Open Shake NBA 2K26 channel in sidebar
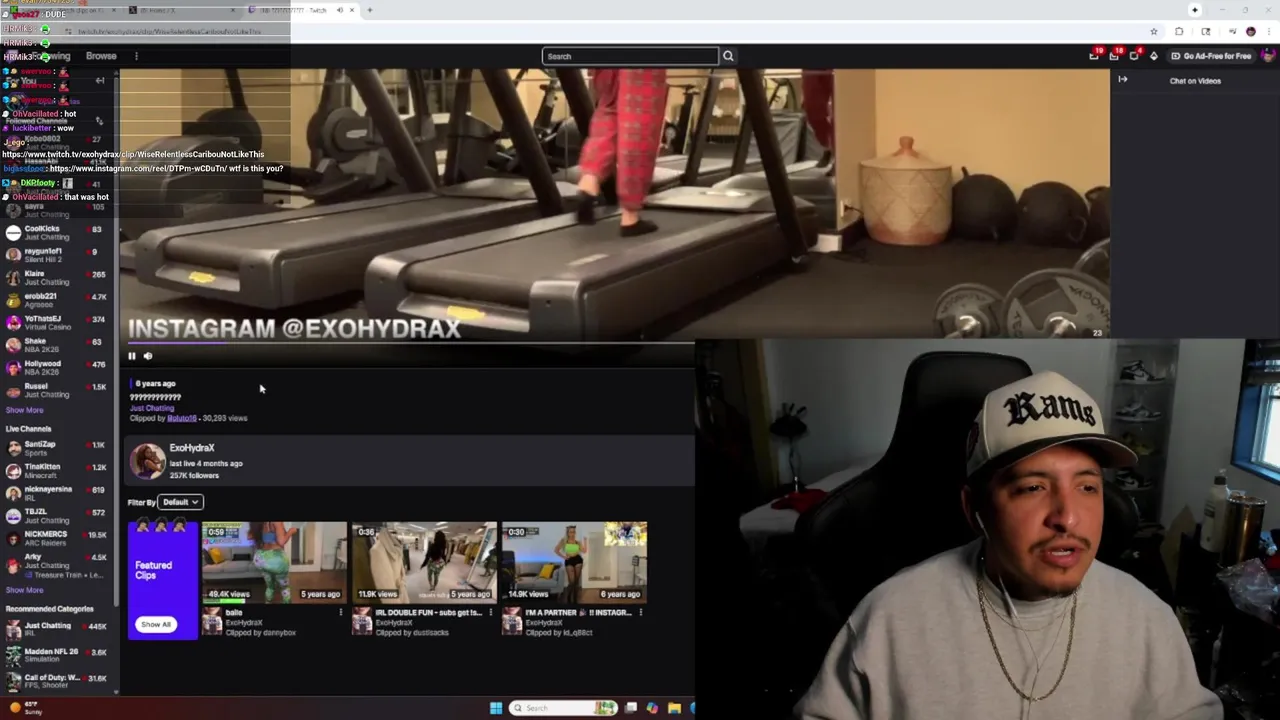 coord(57,345)
